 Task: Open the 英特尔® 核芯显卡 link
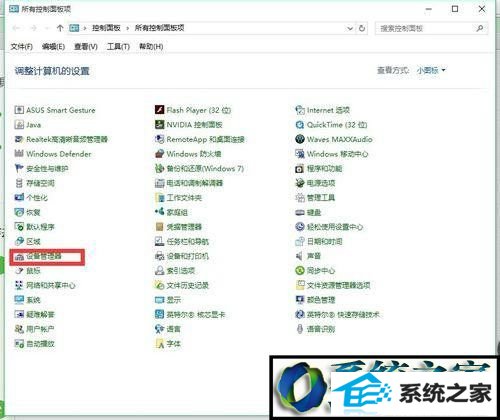pos(196,315)
